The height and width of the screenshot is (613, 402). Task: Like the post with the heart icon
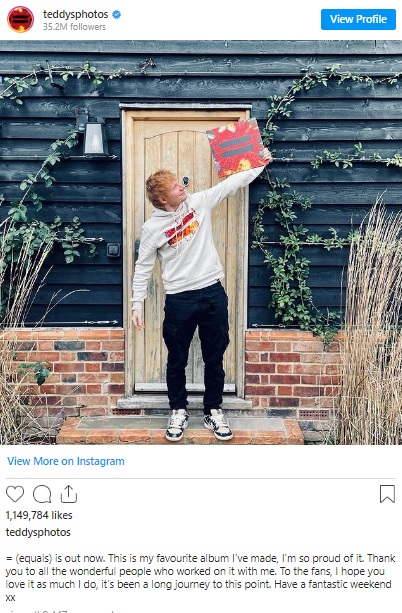click(15, 494)
